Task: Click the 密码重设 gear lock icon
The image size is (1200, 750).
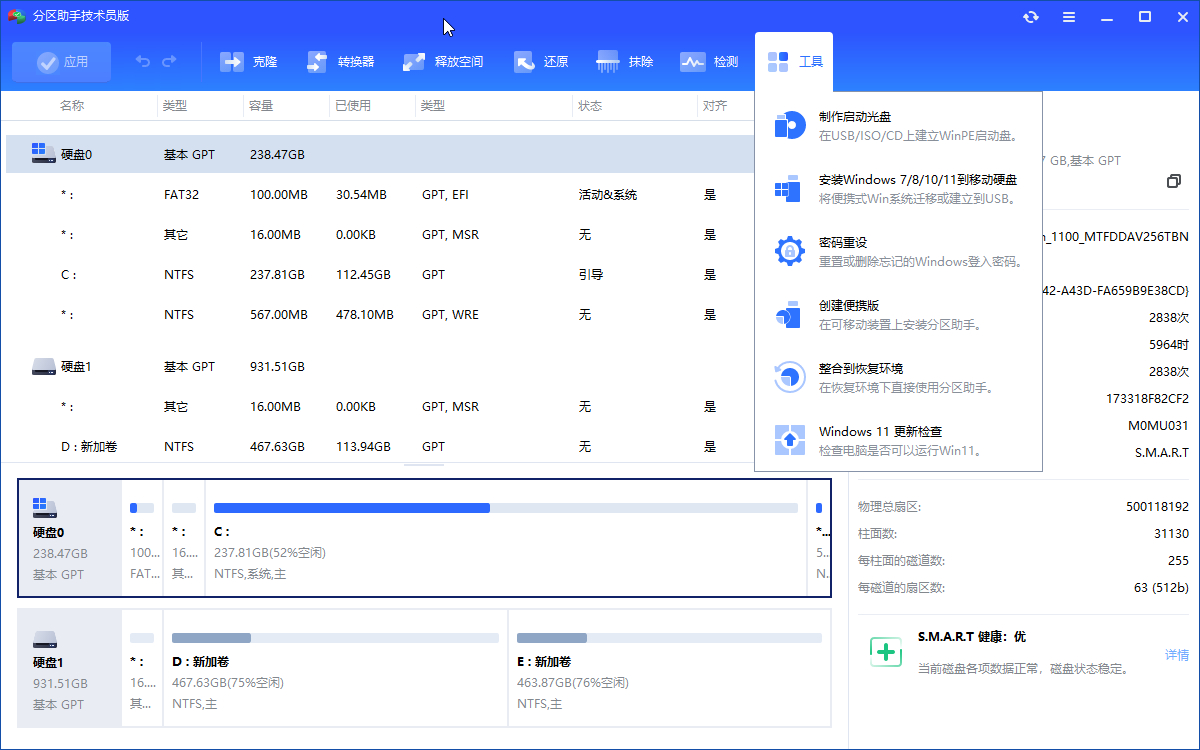Action: pyautogui.click(x=790, y=251)
